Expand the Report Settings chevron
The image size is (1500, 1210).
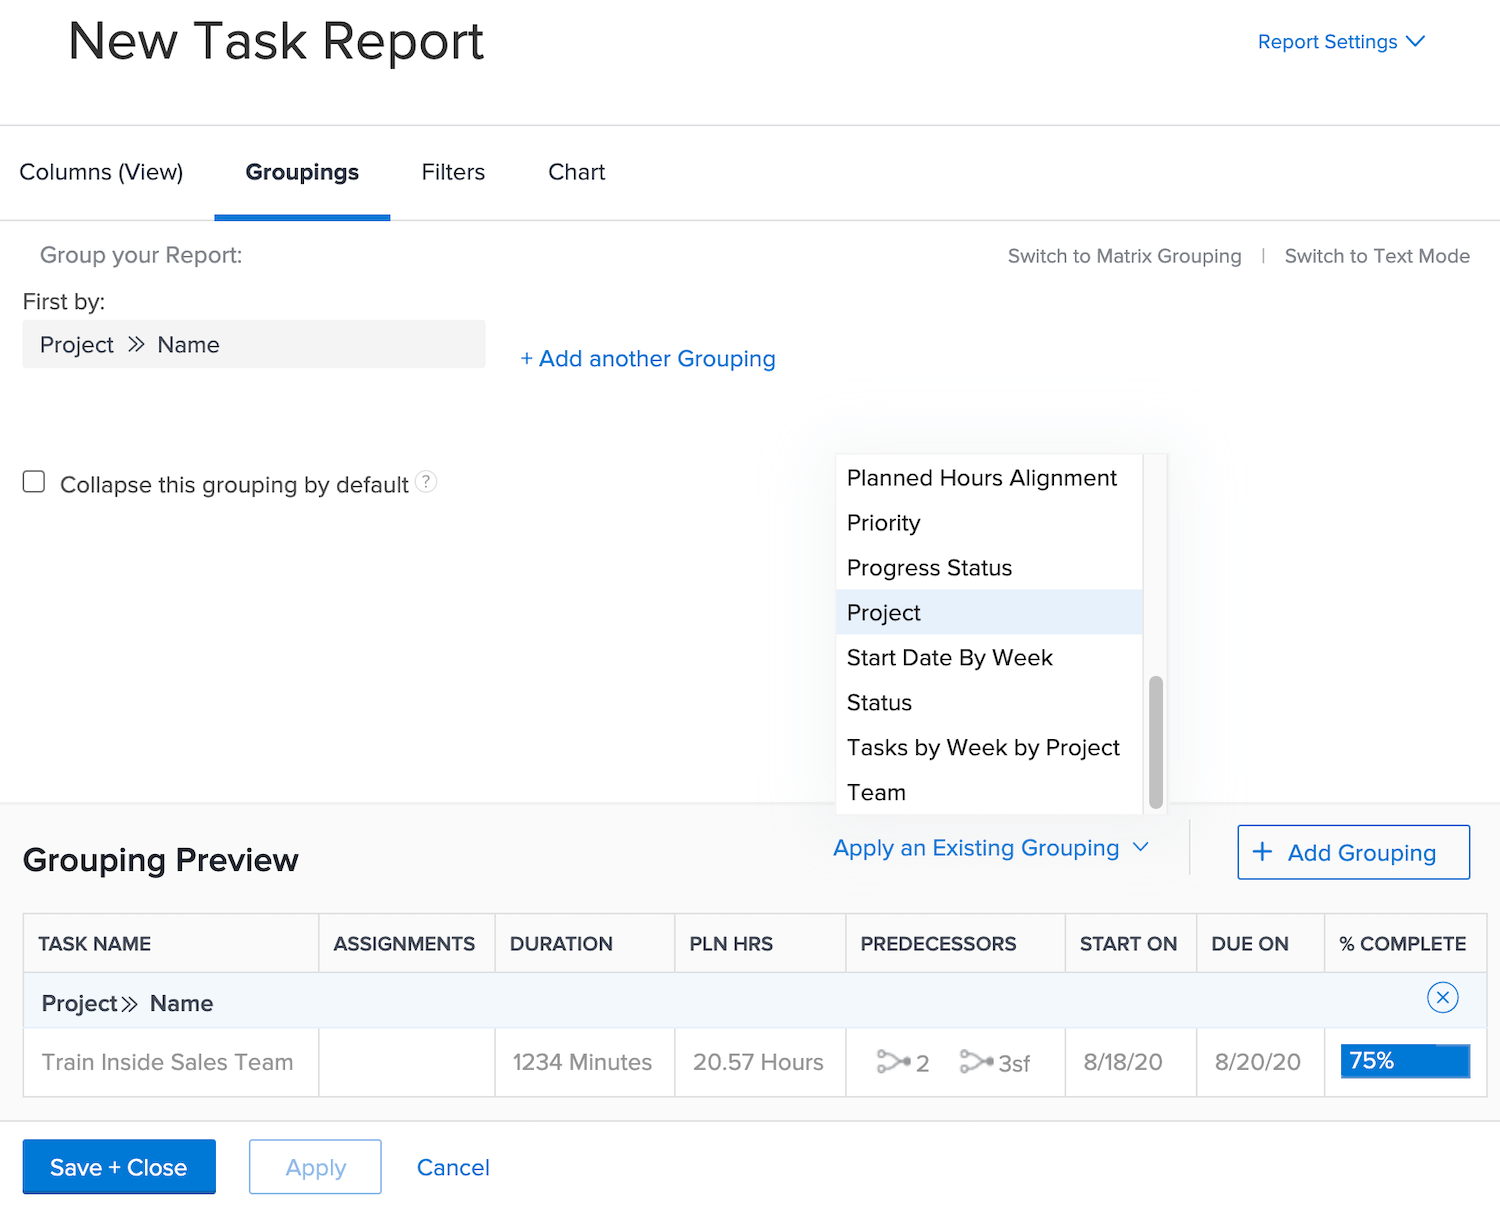1416,41
